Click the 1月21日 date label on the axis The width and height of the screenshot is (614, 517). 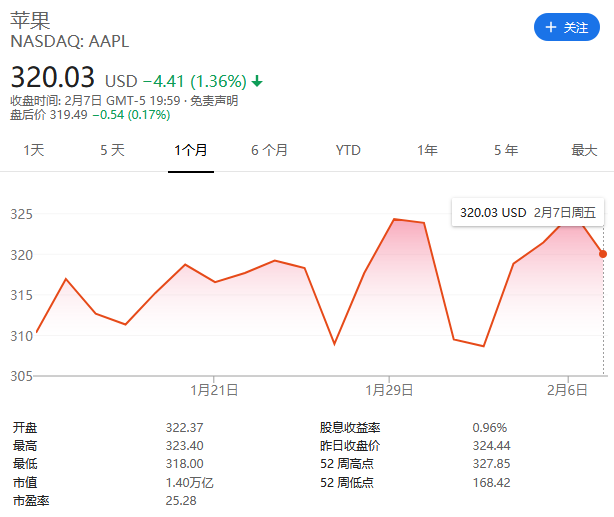pyautogui.click(x=215, y=389)
